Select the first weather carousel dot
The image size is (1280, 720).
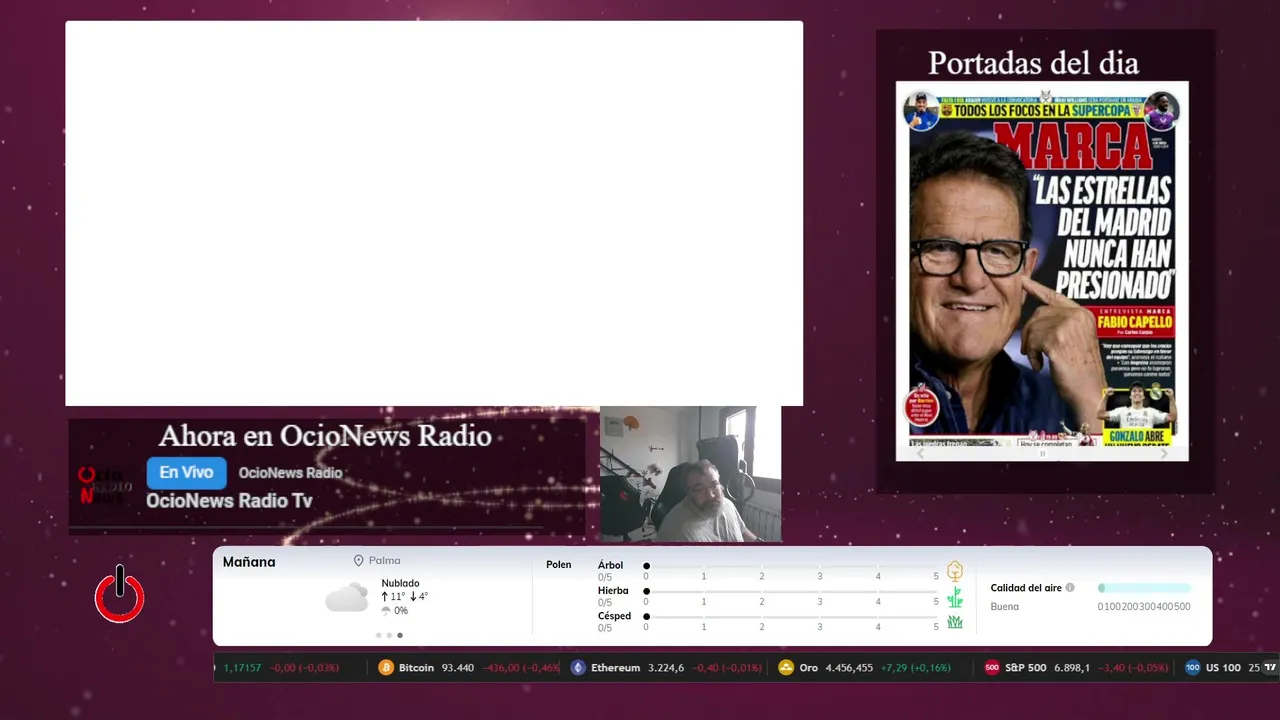coord(378,635)
